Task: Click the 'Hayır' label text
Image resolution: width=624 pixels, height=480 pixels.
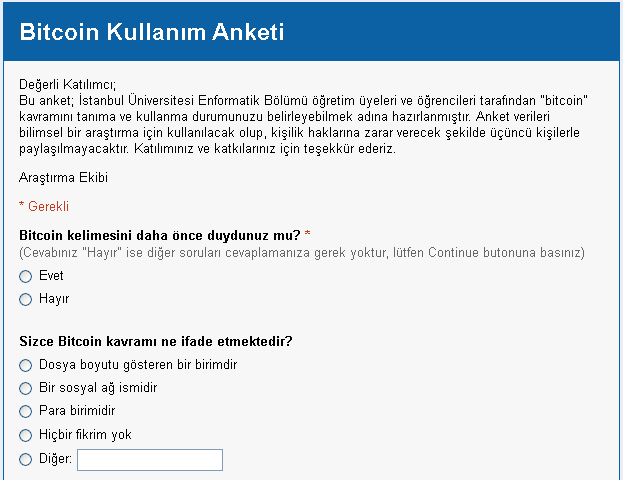Action: click(54, 299)
